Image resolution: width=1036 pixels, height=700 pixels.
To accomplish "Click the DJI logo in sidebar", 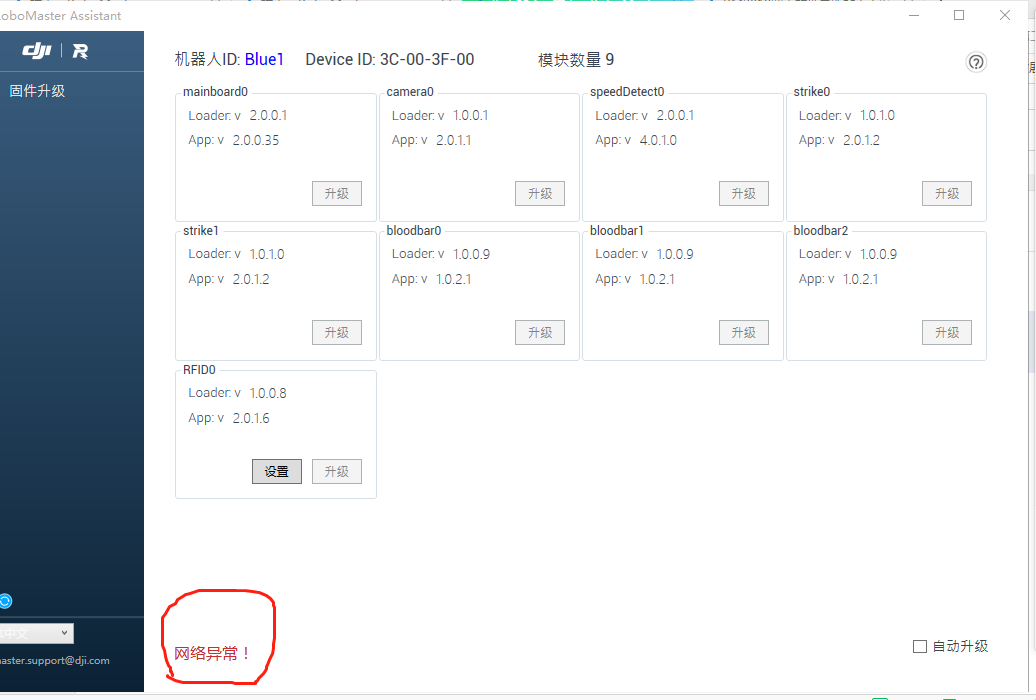I will click(37, 50).
